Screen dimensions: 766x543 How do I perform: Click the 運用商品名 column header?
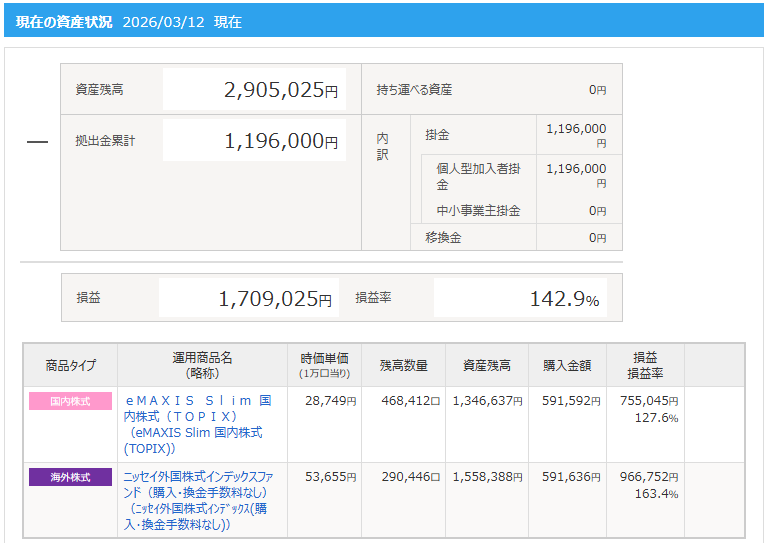pyautogui.click(x=202, y=365)
